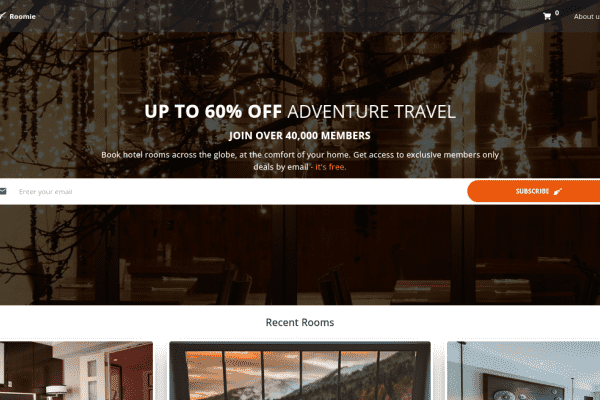Click the Up to 60% off headline

pyautogui.click(x=213, y=112)
